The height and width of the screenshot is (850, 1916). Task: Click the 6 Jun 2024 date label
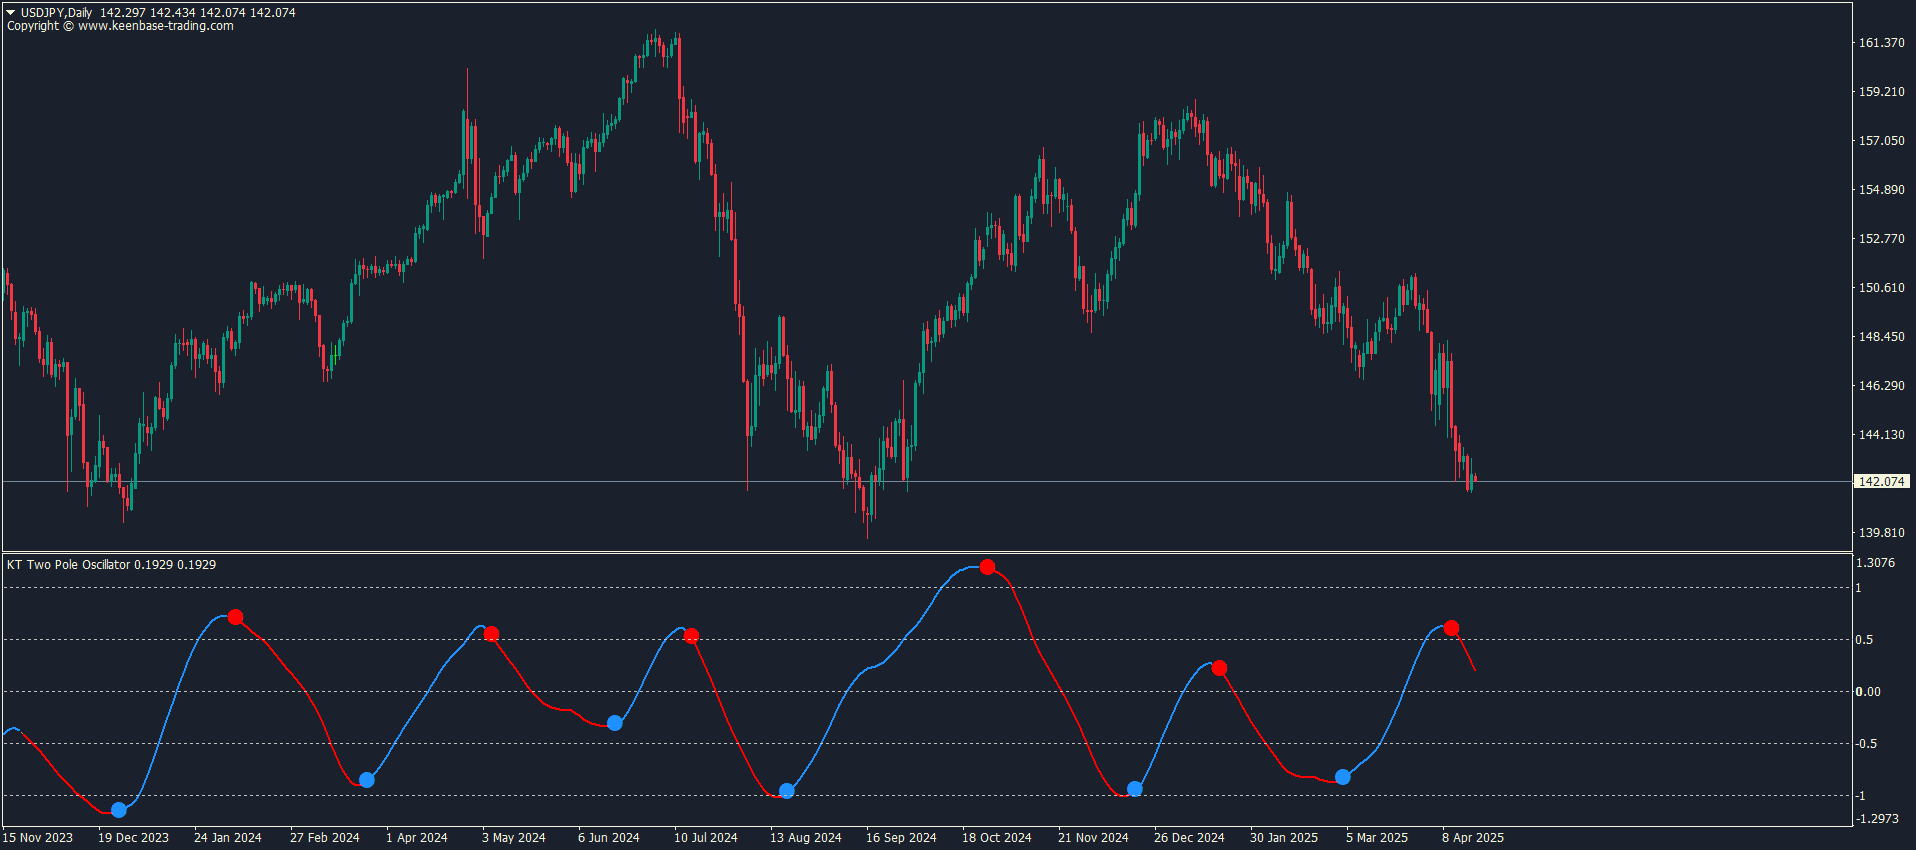click(609, 838)
